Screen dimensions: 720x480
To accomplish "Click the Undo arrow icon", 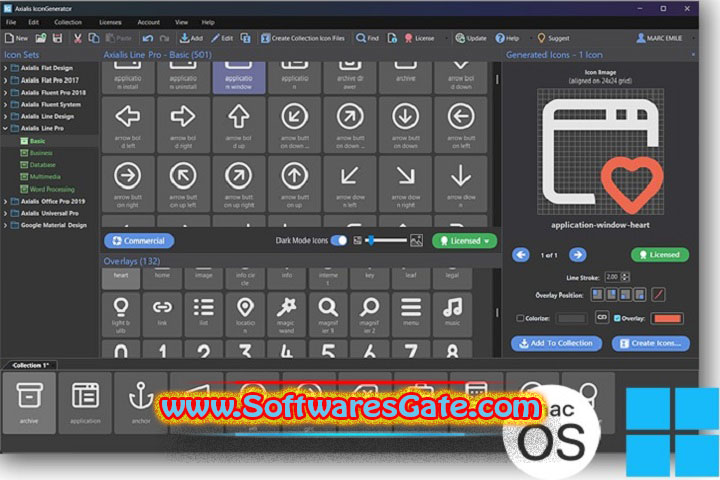I will tap(148, 38).
